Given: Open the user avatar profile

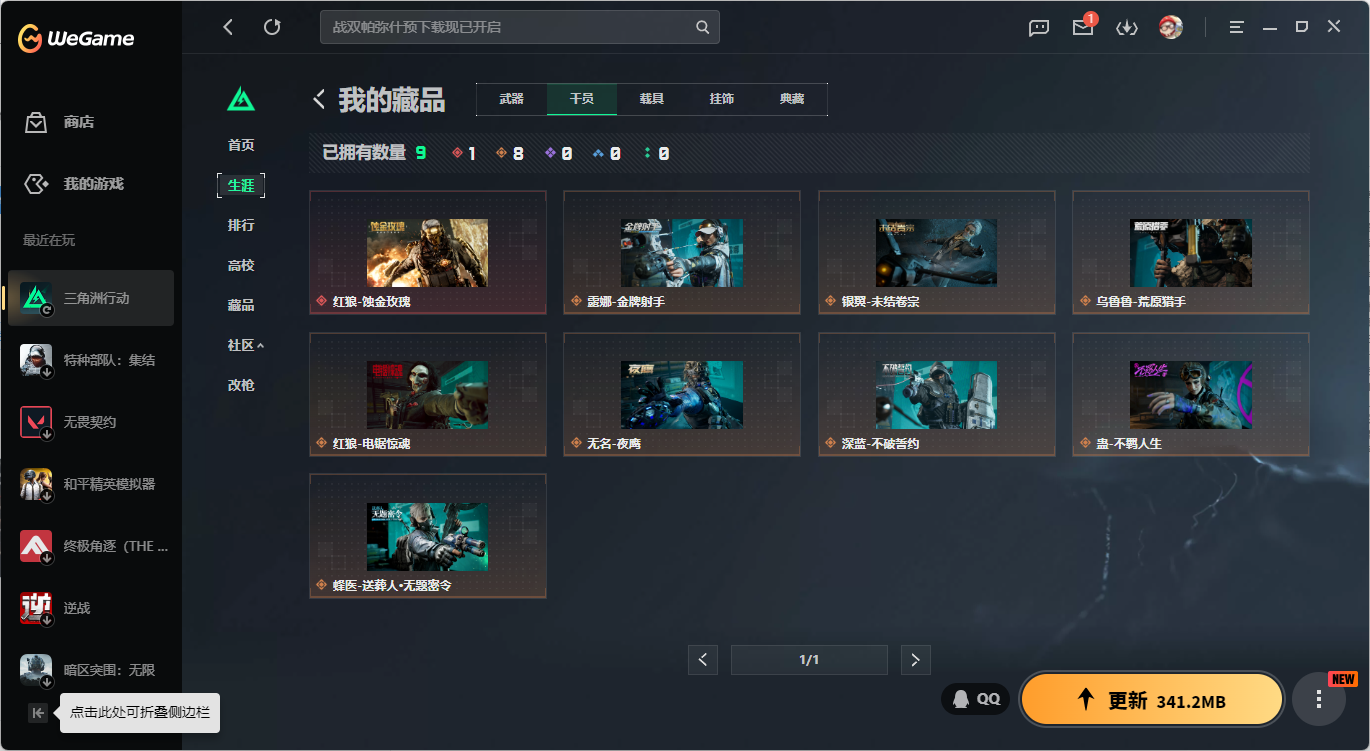Looking at the screenshot, I should tap(1171, 27).
